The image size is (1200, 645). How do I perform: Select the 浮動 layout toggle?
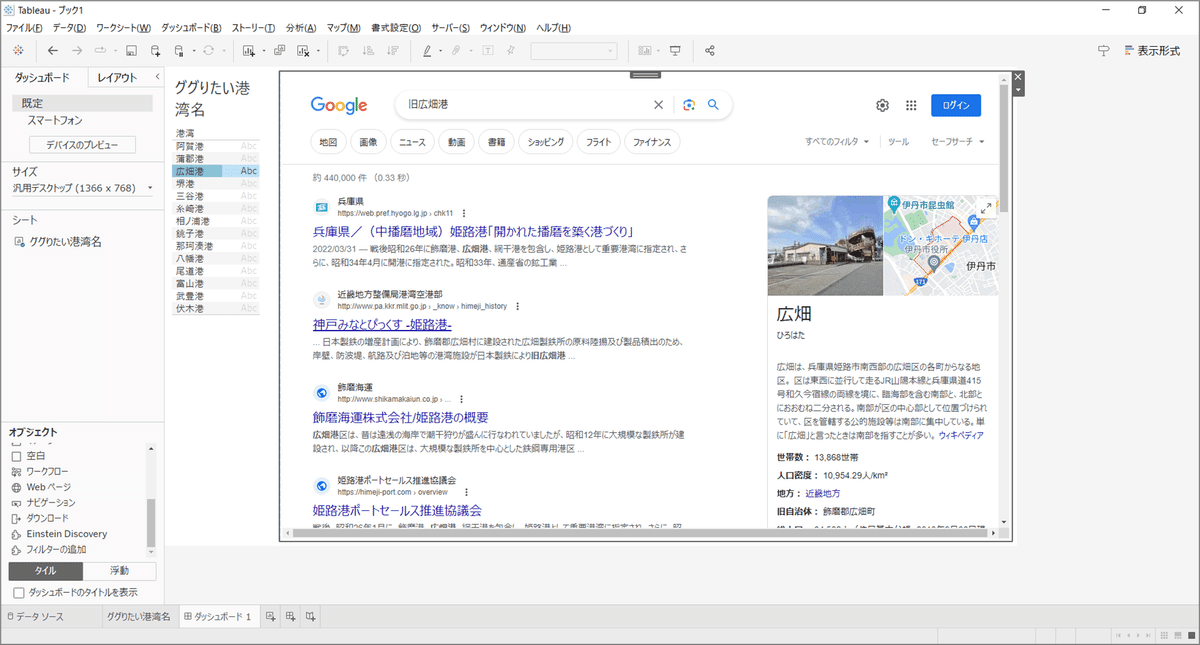click(x=120, y=571)
